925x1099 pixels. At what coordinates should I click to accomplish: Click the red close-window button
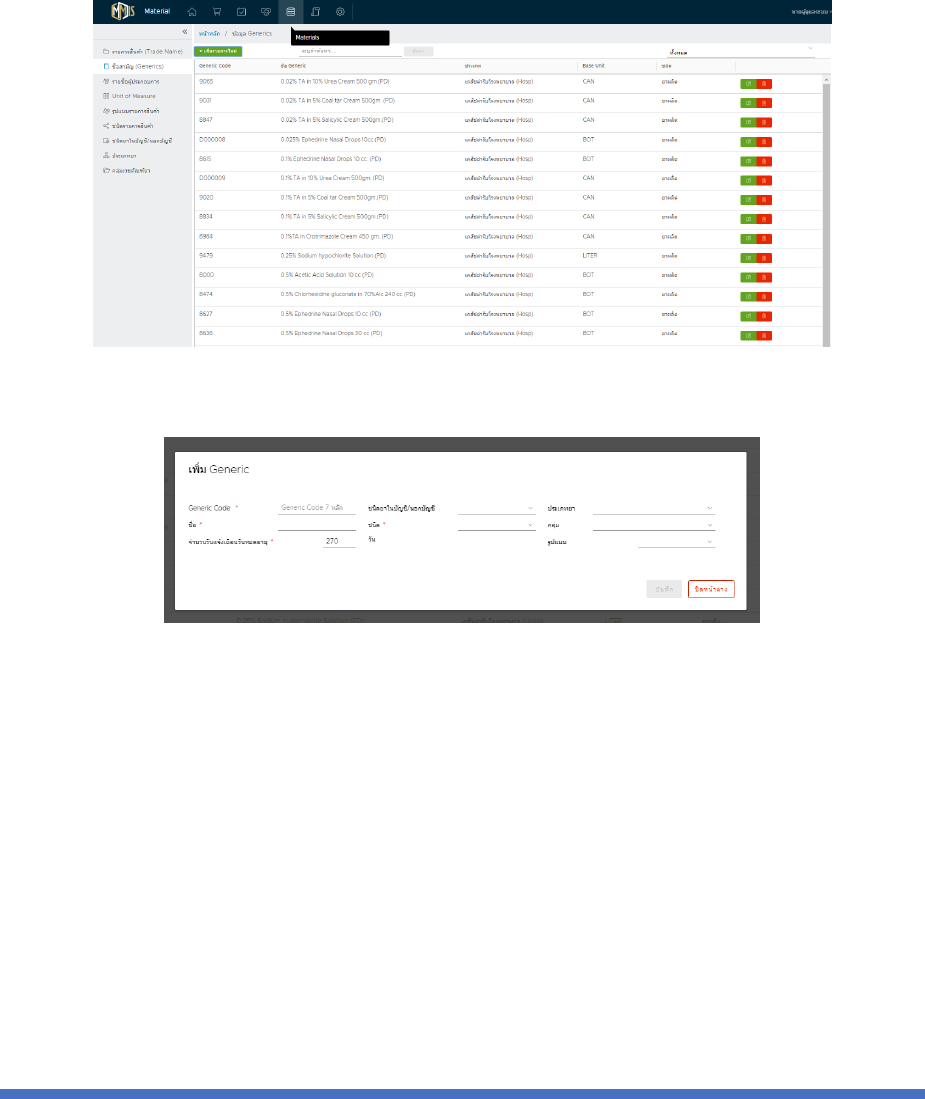coord(711,589)
